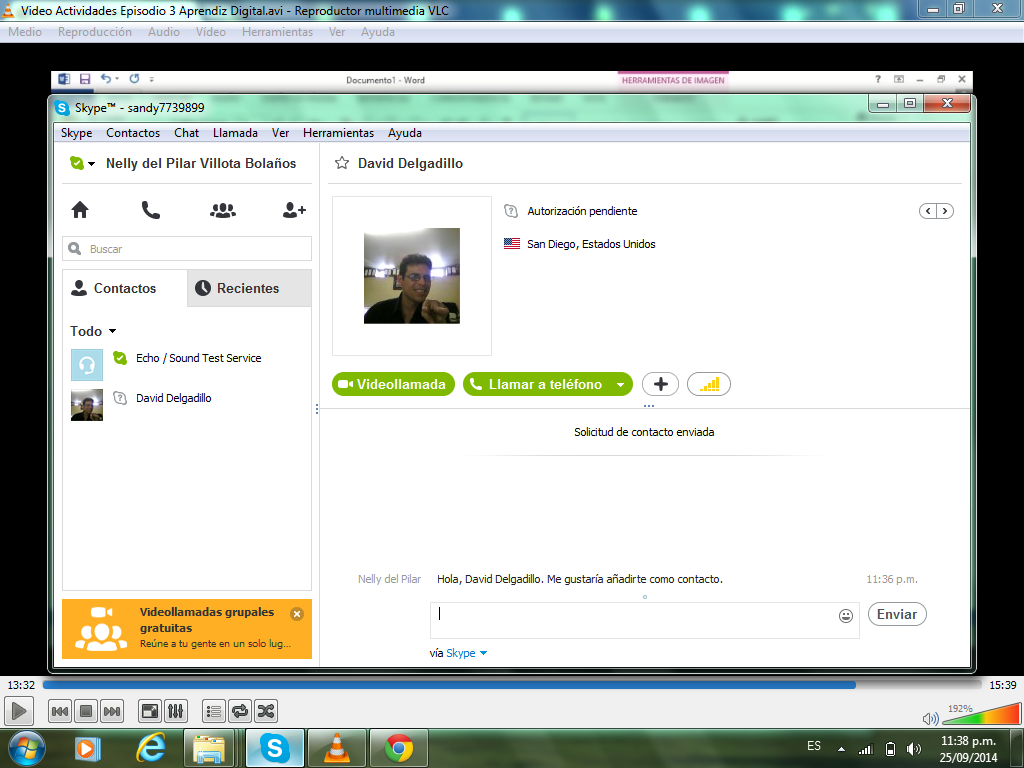Click the search magnifier in Buscar box

click(x=75, y=249)
